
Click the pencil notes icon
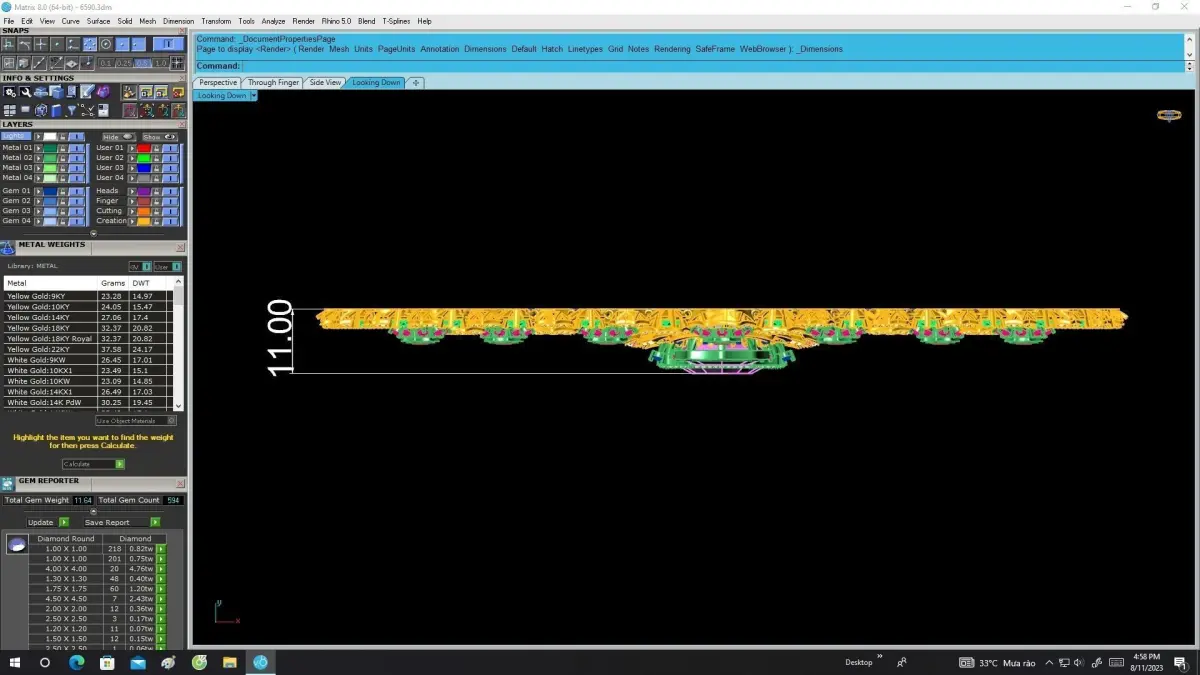point(87,91)
